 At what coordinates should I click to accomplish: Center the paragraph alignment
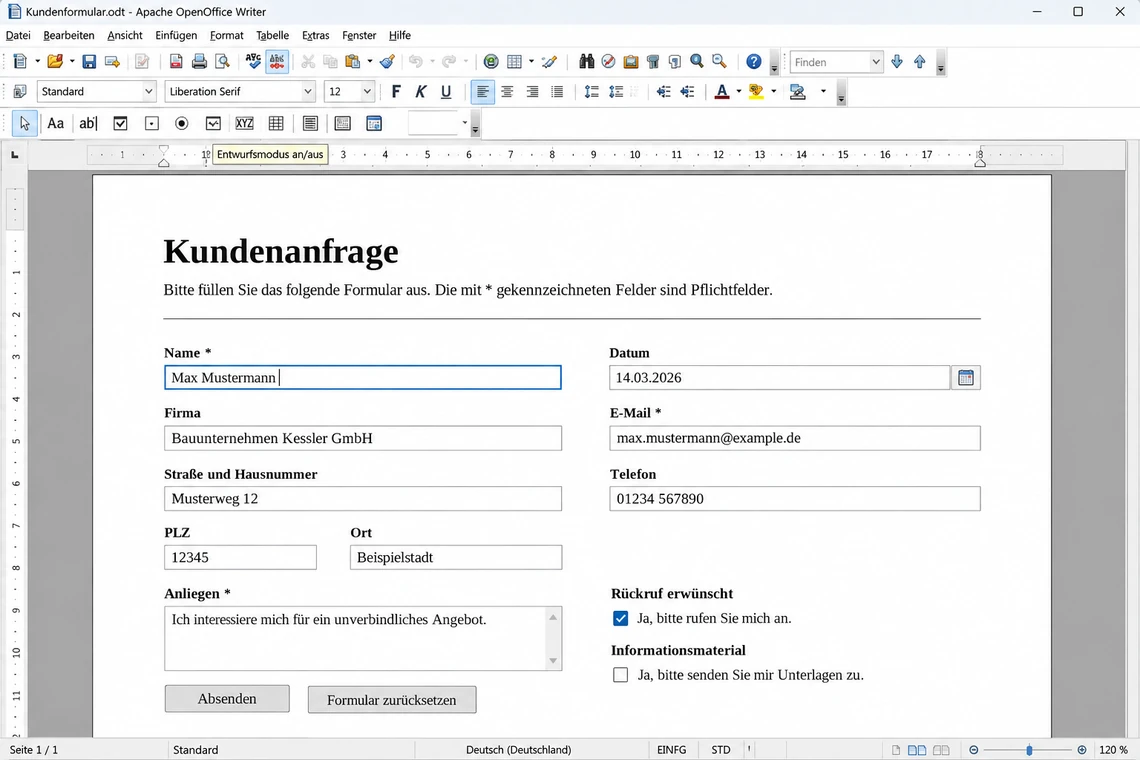(x=507, y=92)
